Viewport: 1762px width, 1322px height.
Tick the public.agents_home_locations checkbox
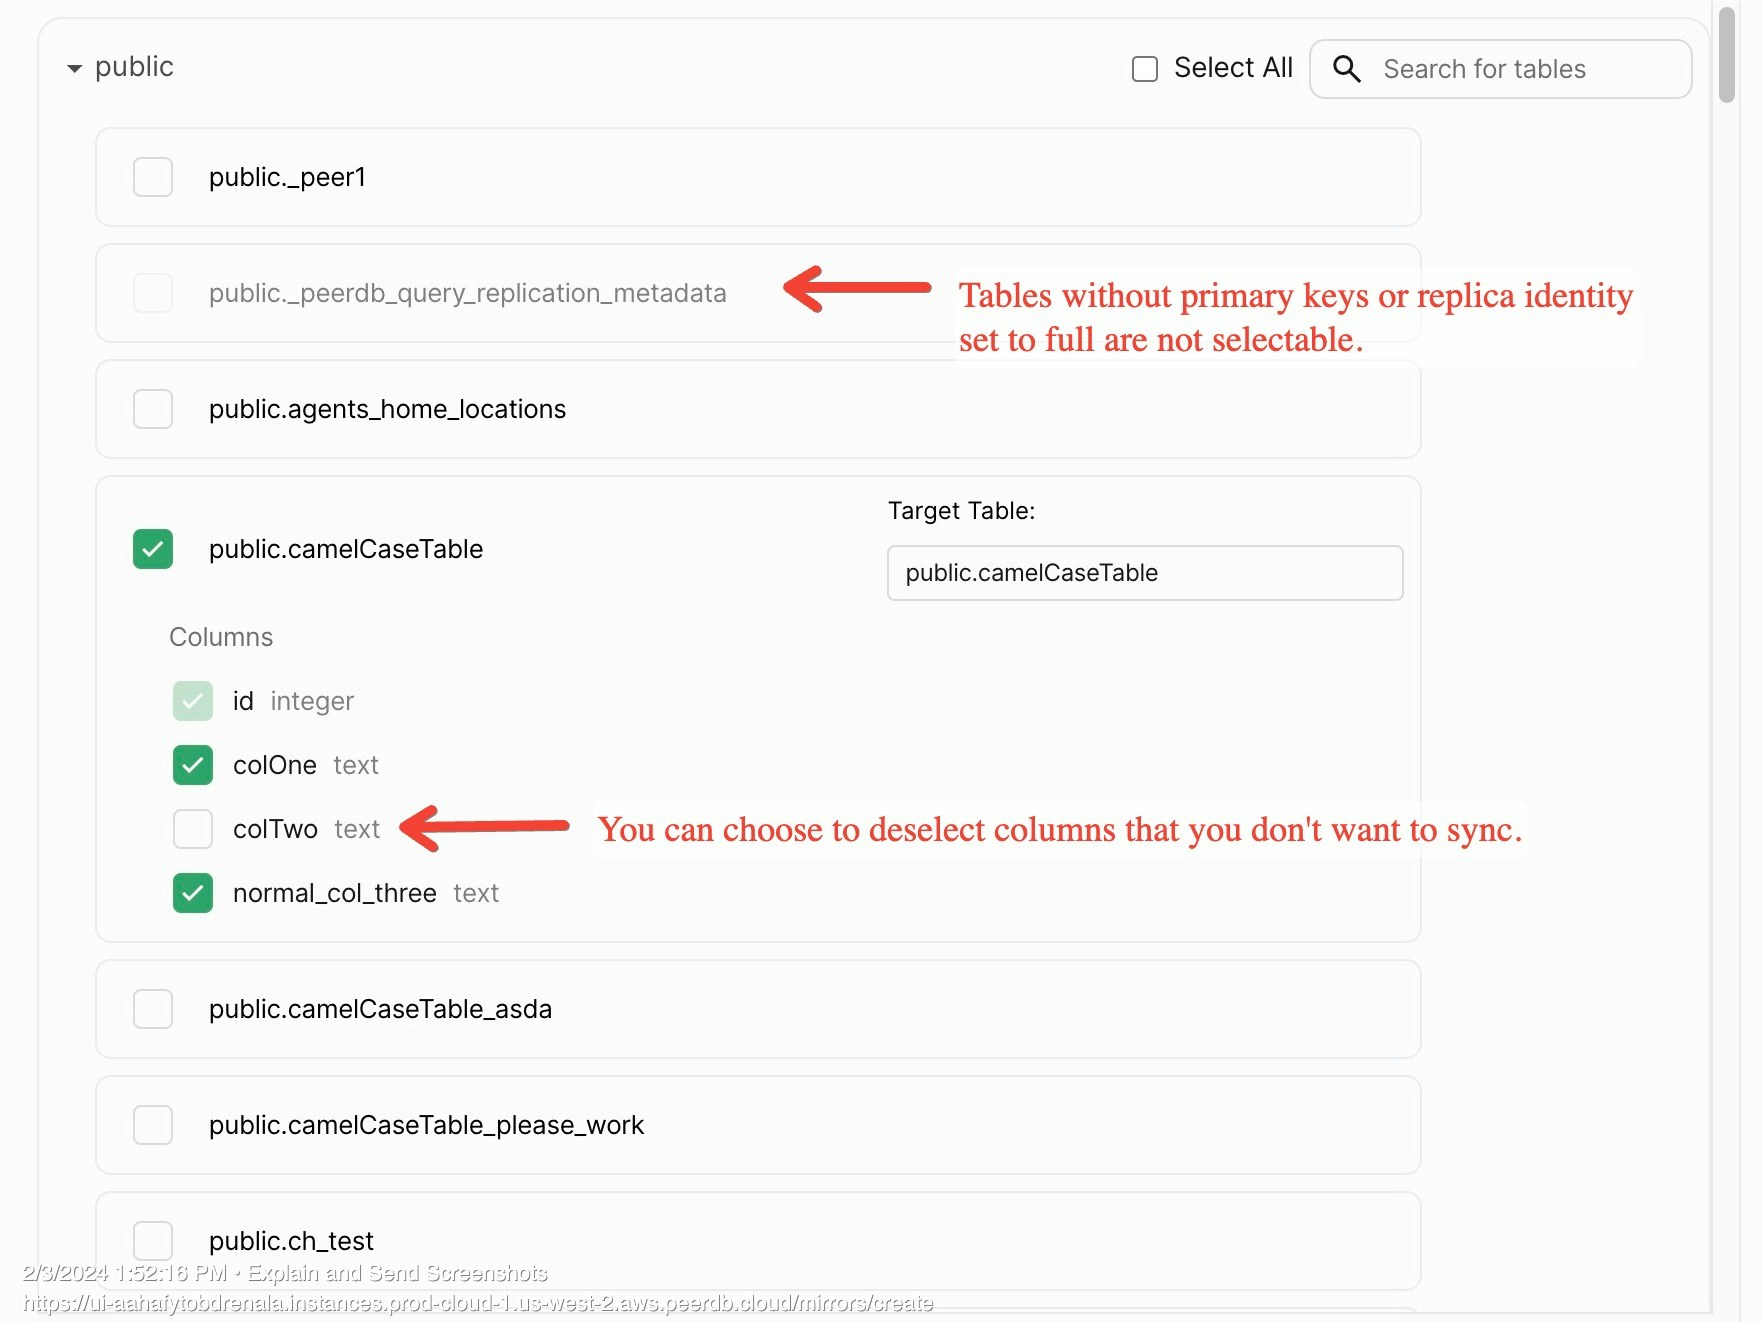coord(153,409)
